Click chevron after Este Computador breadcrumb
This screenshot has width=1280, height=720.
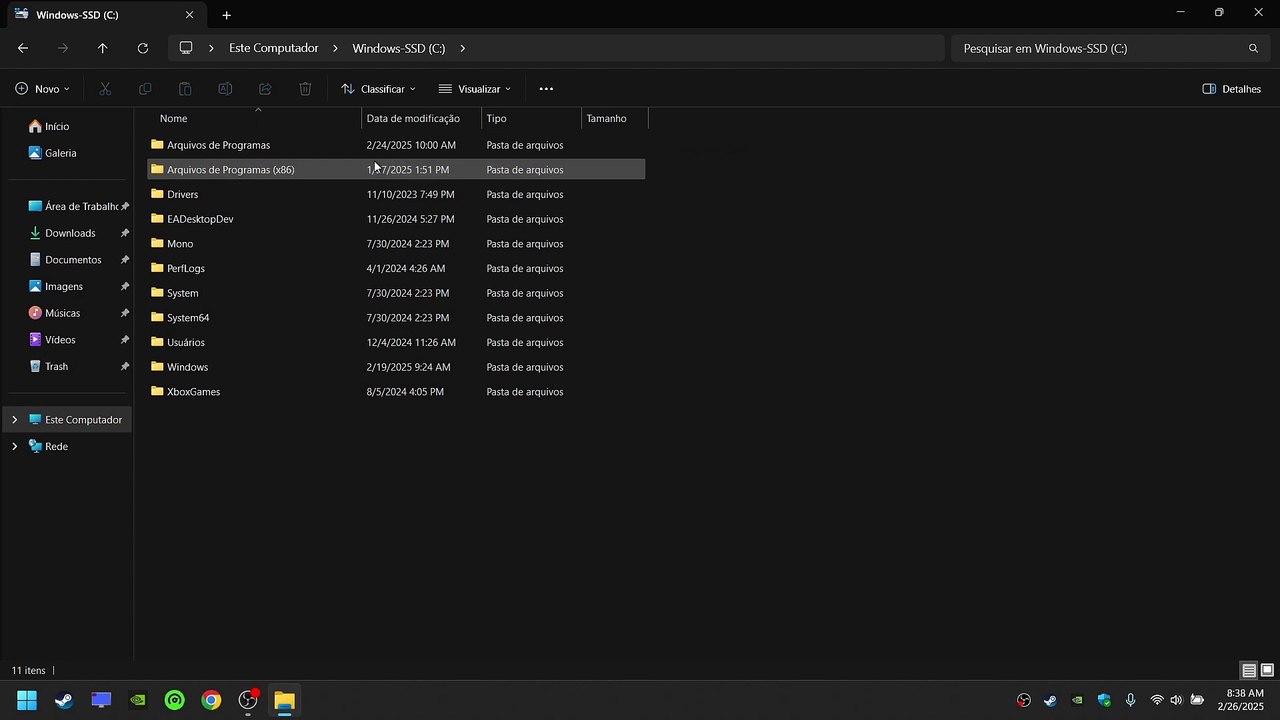point(336,48)
